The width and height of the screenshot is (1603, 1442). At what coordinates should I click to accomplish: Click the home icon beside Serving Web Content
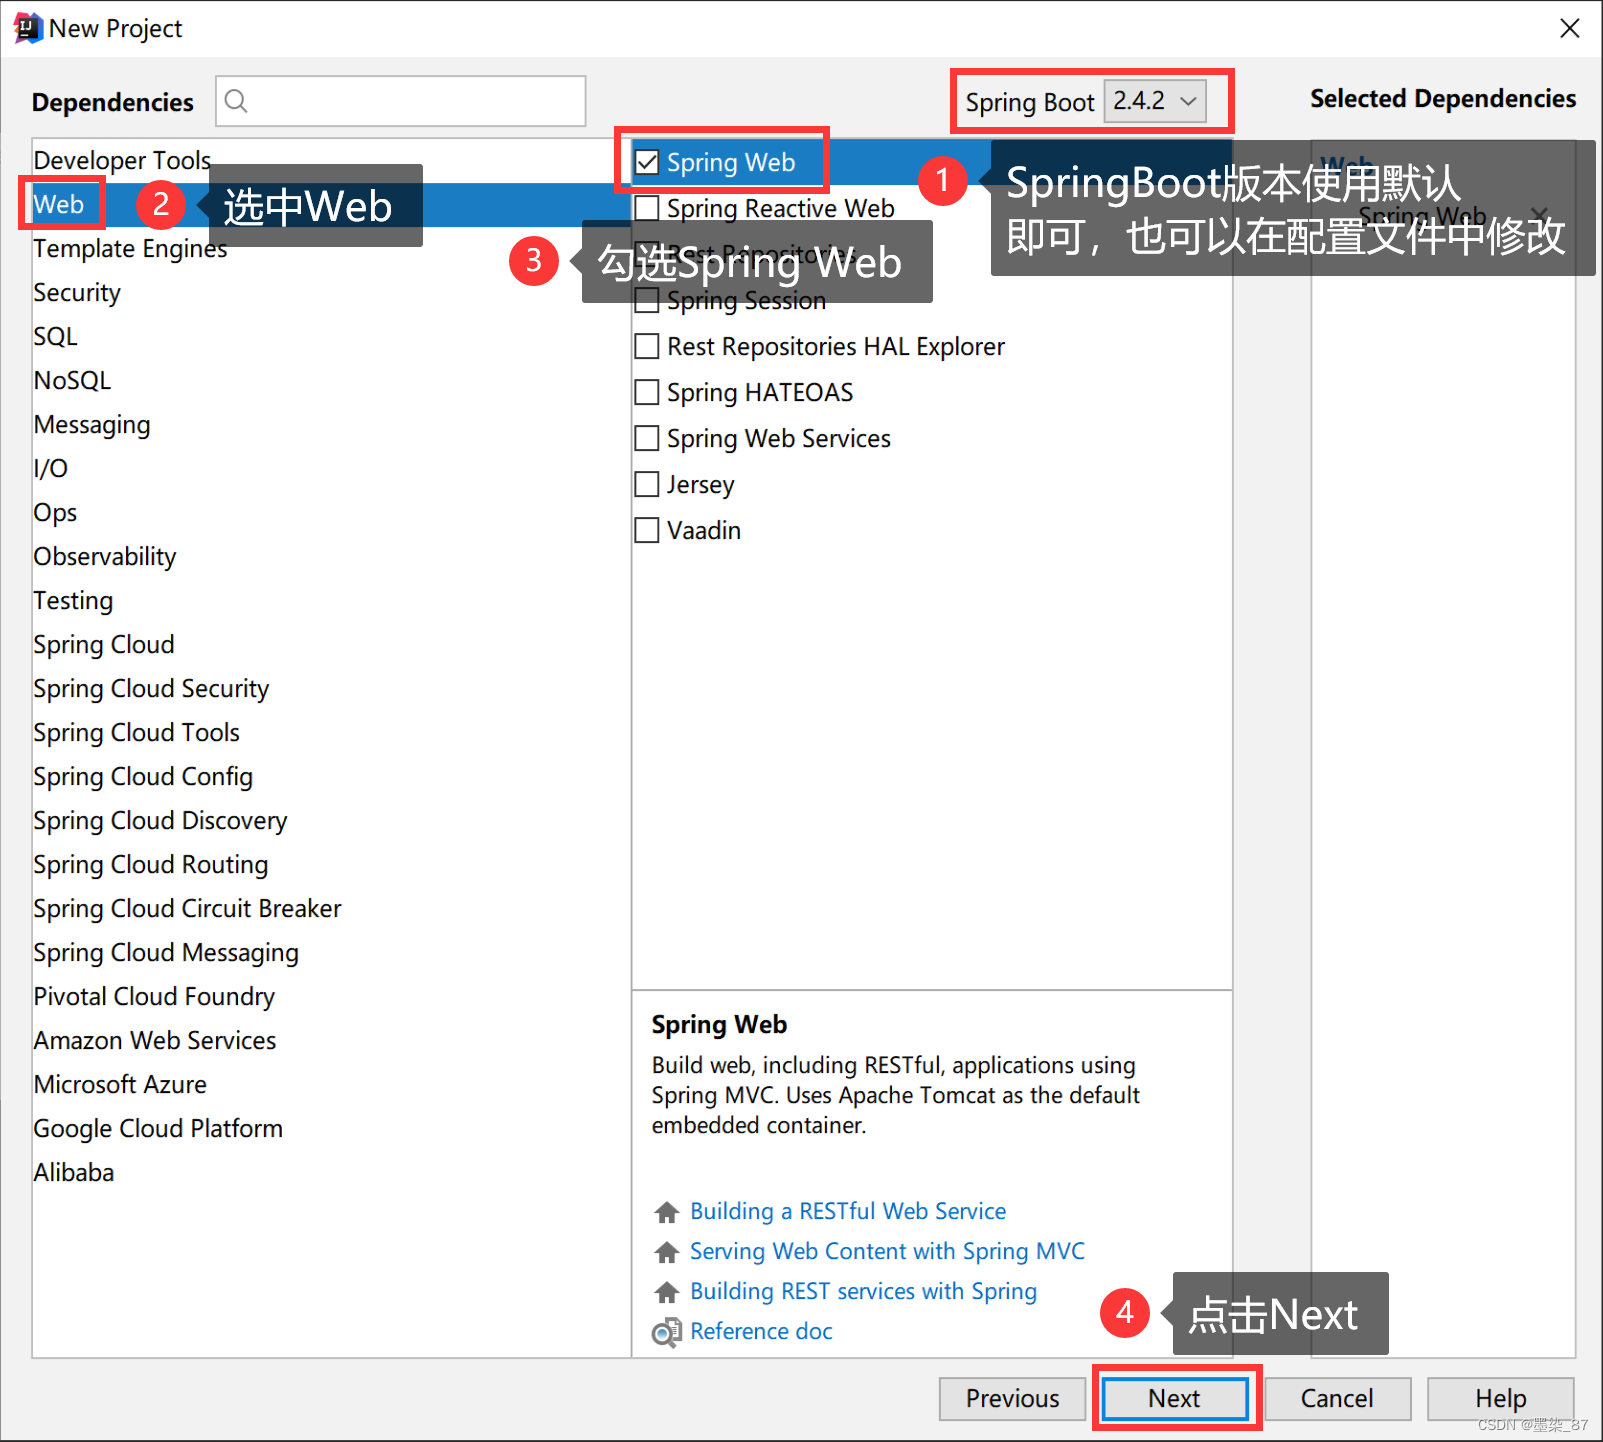click(667, 1252)
